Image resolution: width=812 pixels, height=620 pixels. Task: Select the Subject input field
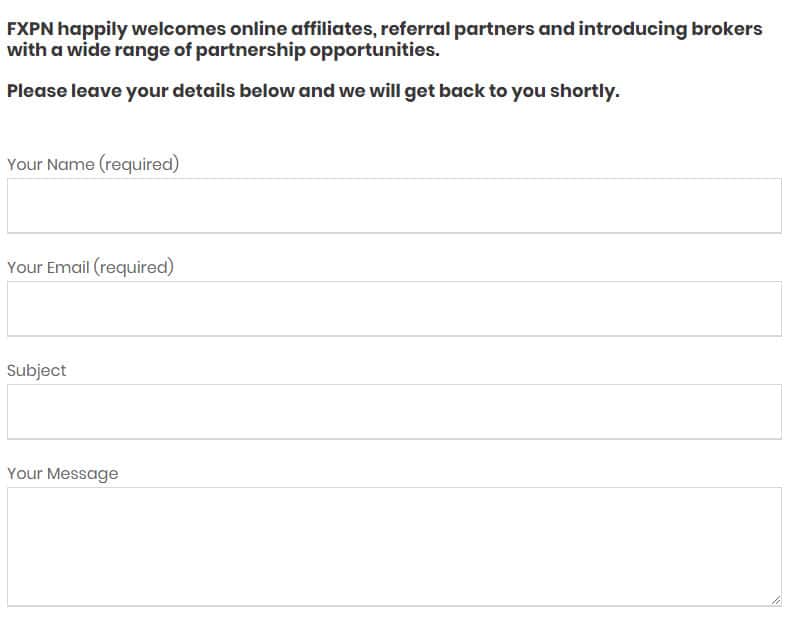pyautogui.click(x=394, y=412)
